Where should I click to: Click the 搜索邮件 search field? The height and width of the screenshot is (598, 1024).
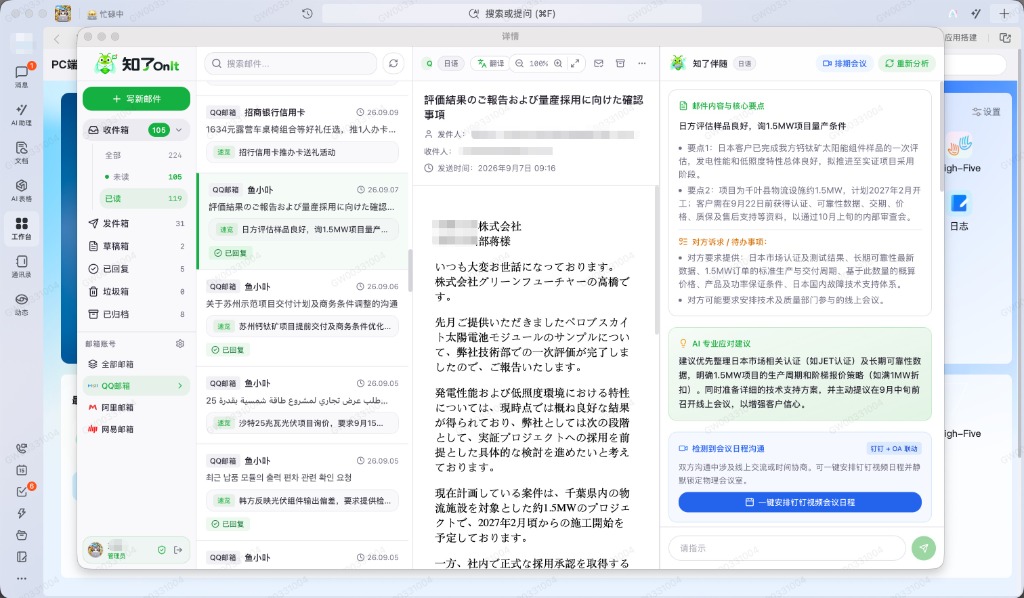click(x=291, y=63)
